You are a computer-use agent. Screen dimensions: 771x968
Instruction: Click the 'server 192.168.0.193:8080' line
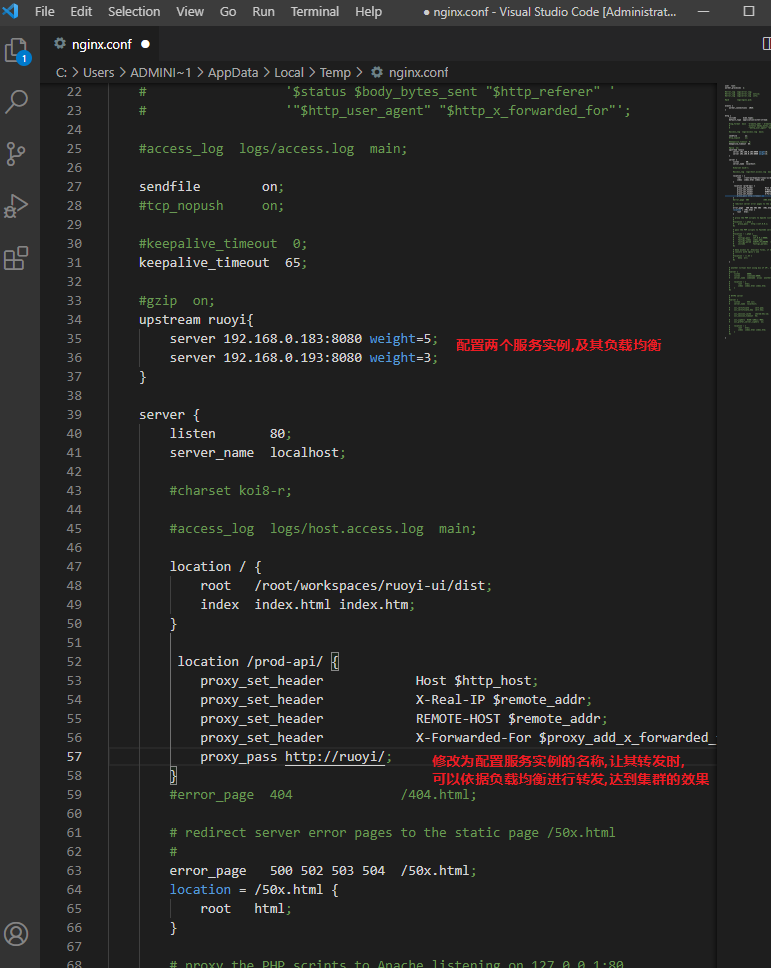(304, 357)
